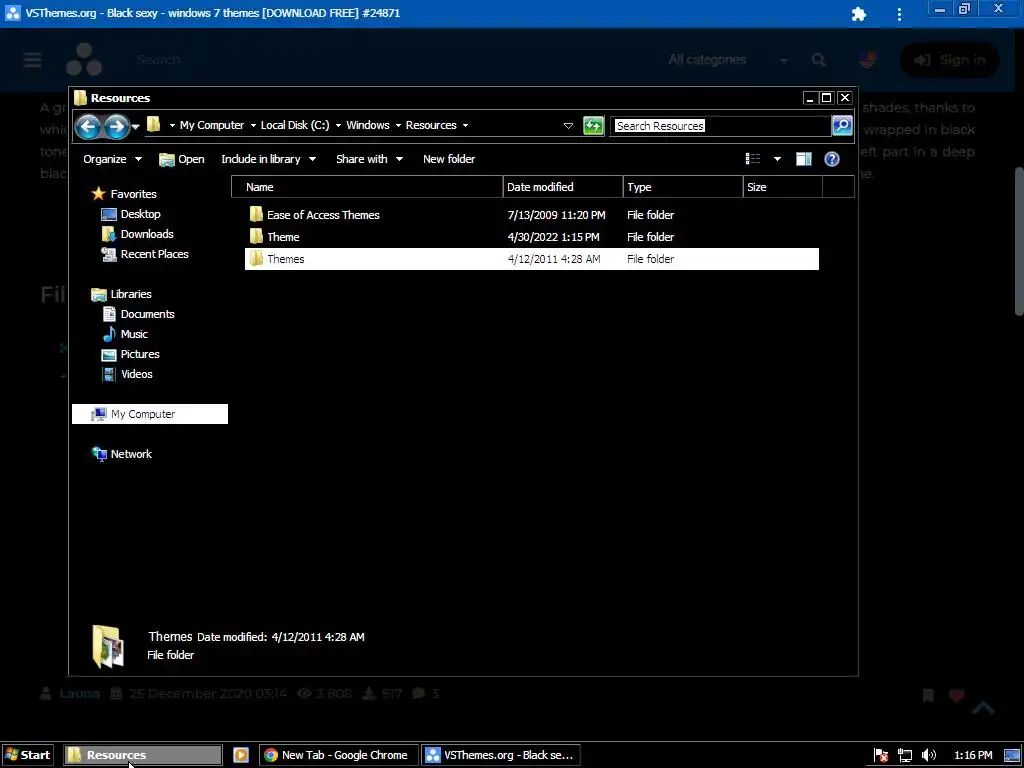Click the Sign in button on VSThemes

point(950,60)
